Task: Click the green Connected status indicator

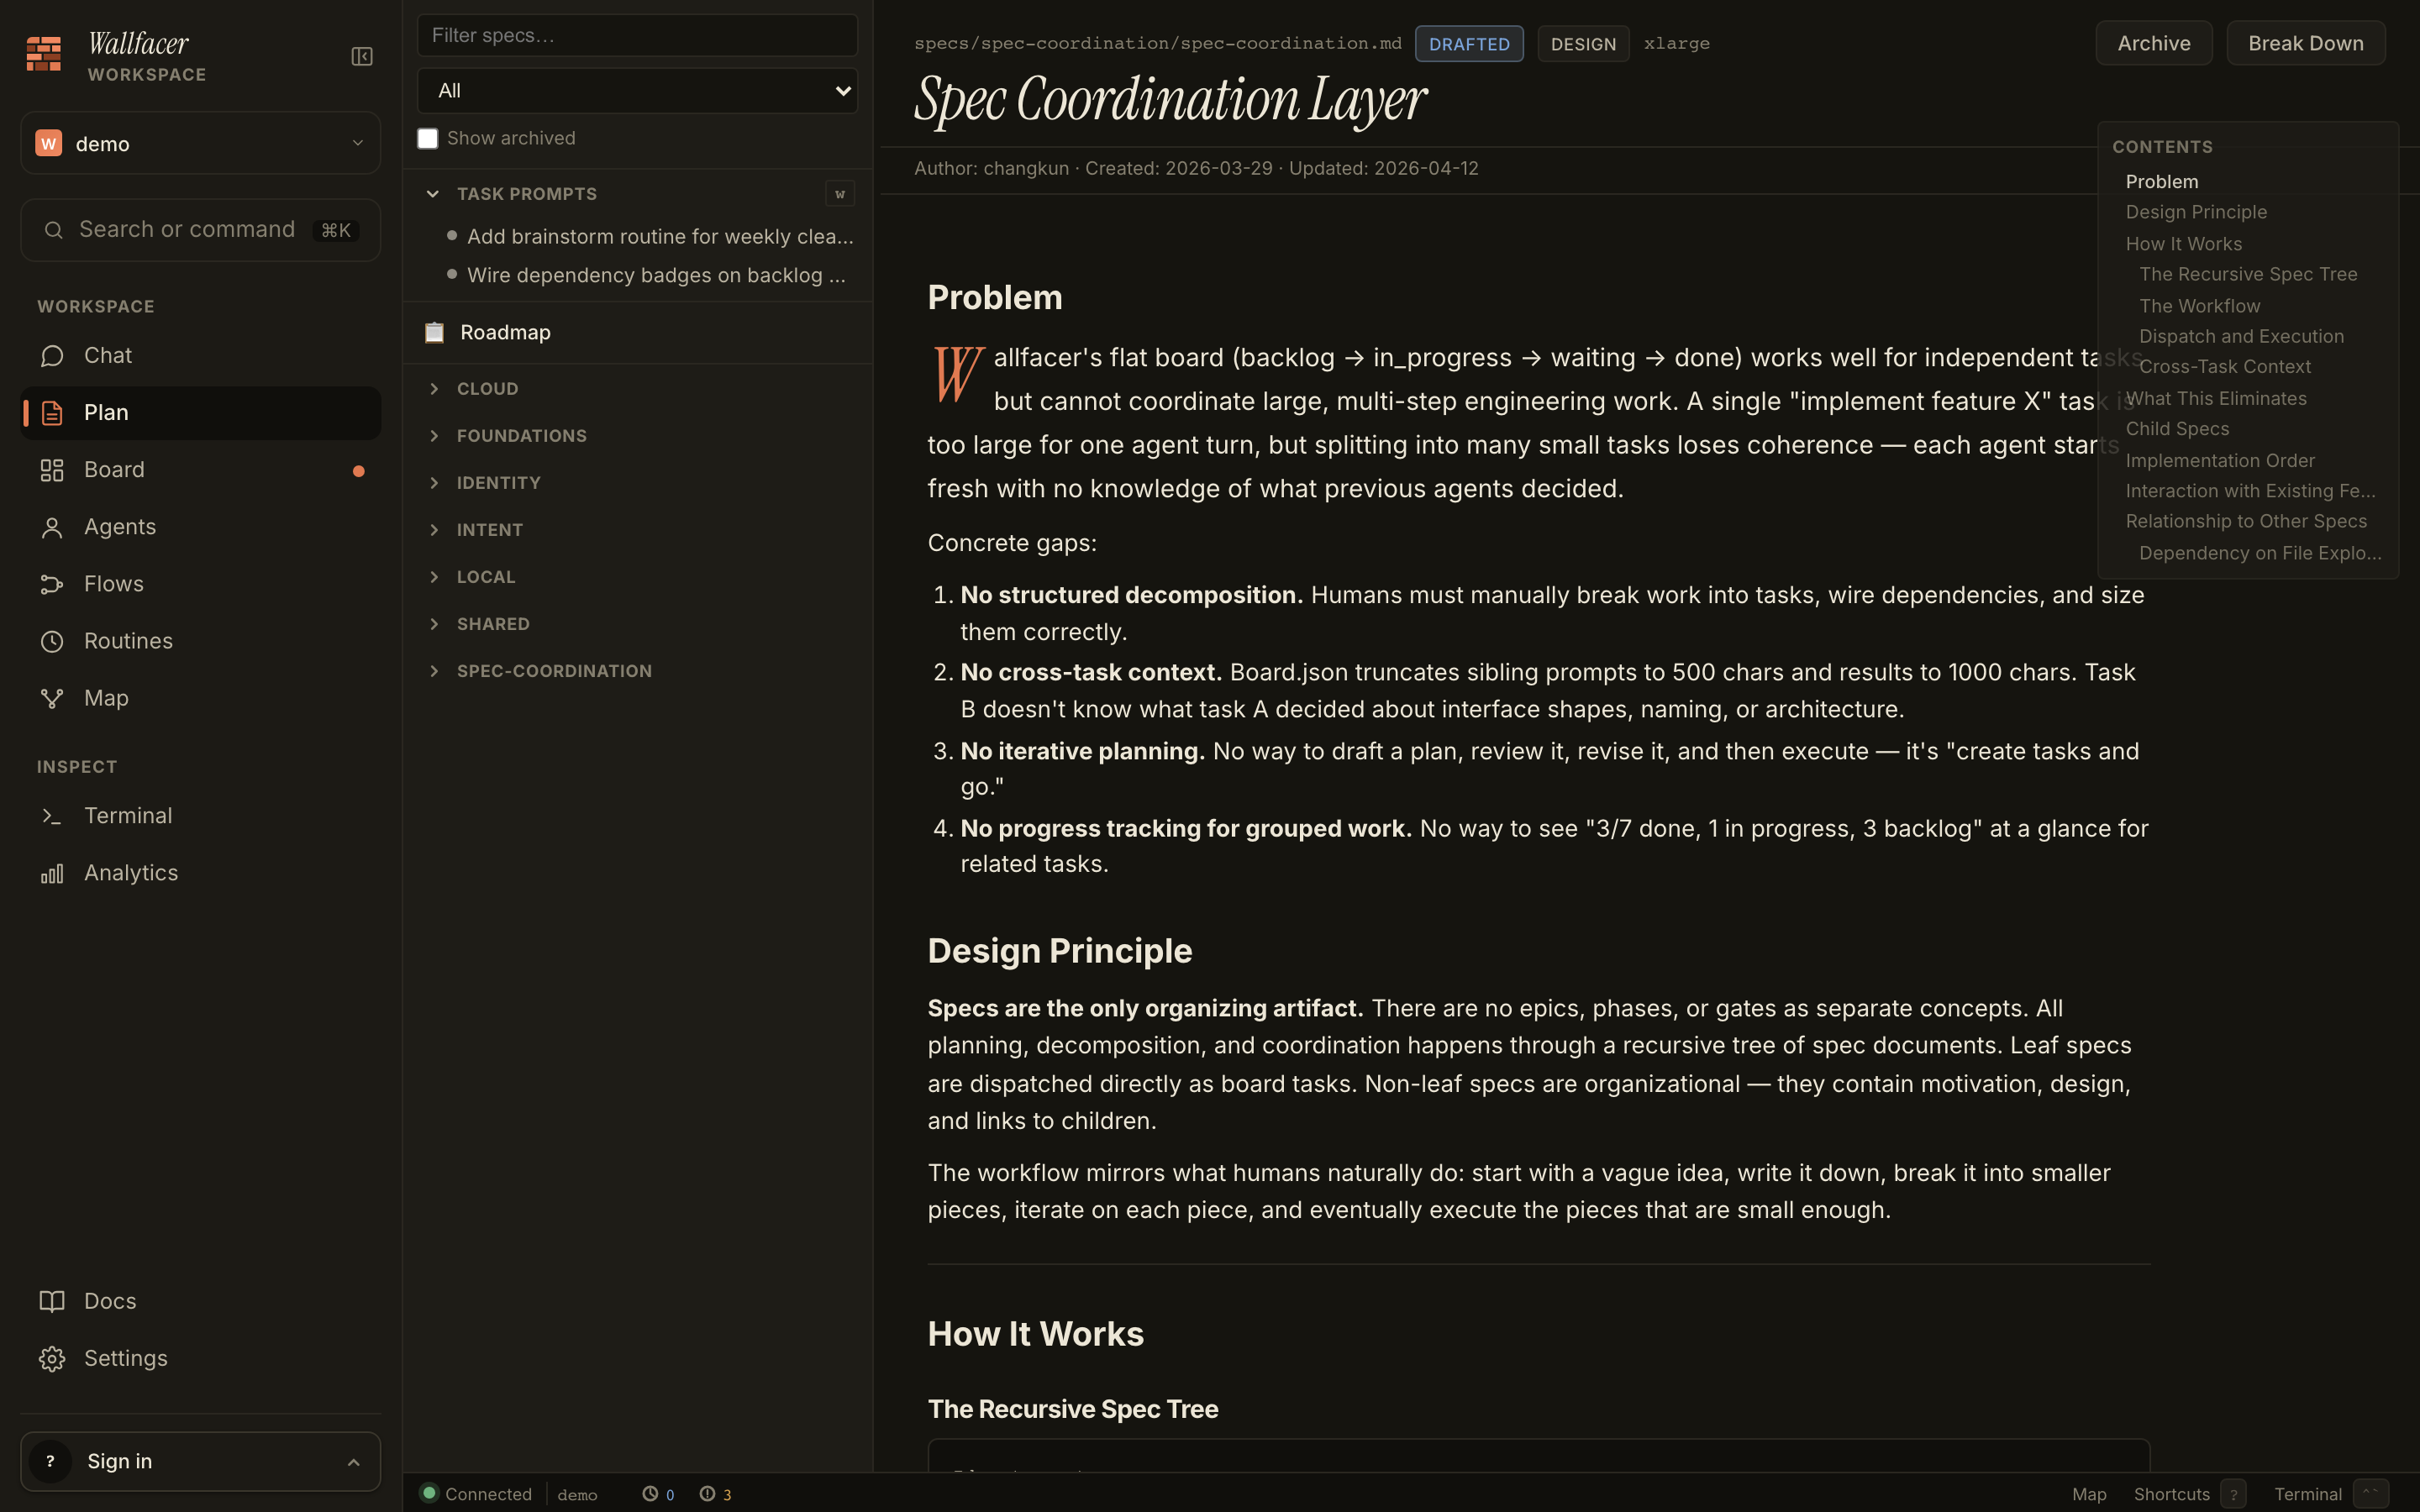Action: 429,1493
